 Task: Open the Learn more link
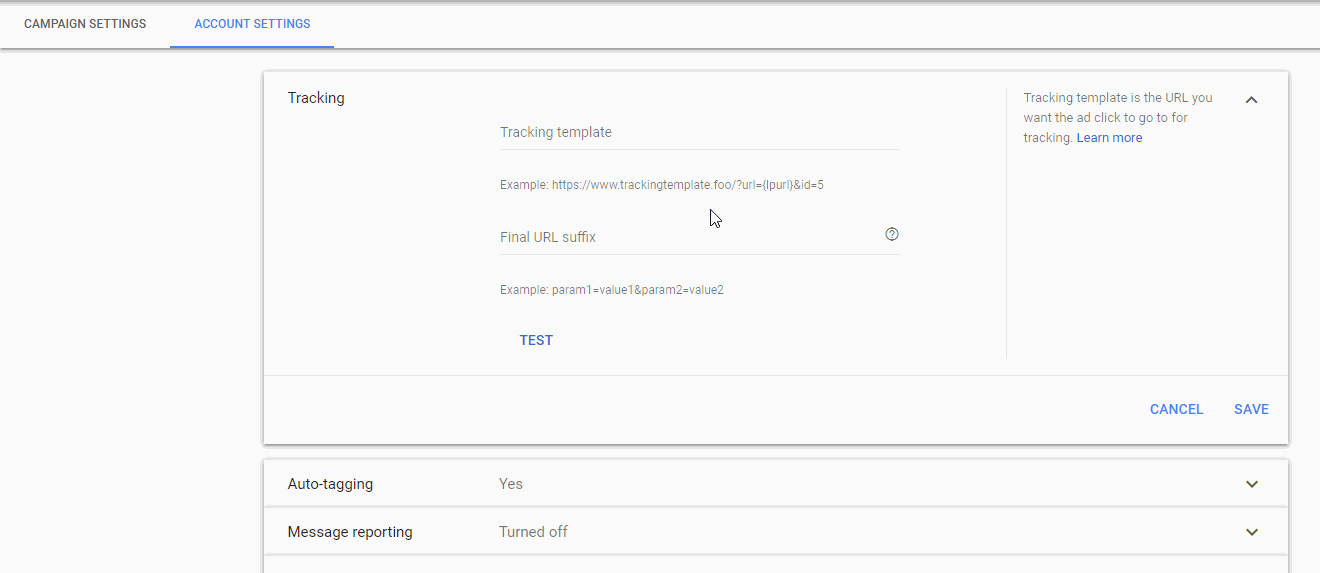click(1109, 138)
